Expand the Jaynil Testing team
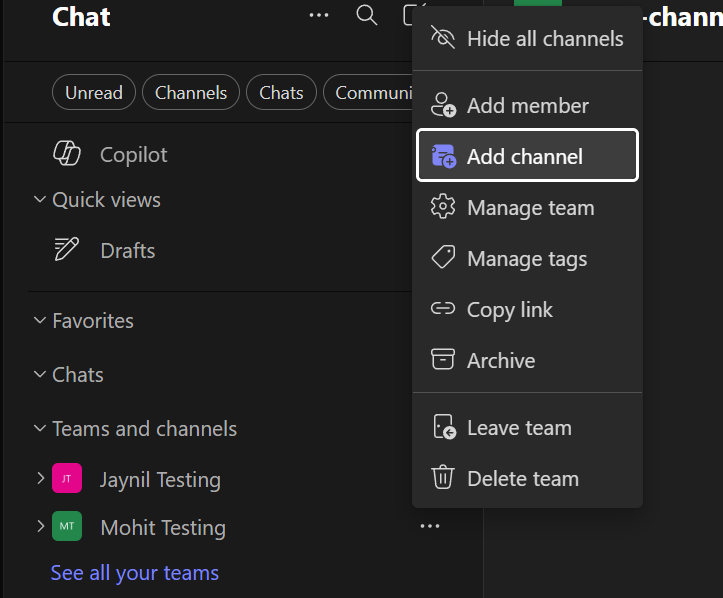 (41, 478)
